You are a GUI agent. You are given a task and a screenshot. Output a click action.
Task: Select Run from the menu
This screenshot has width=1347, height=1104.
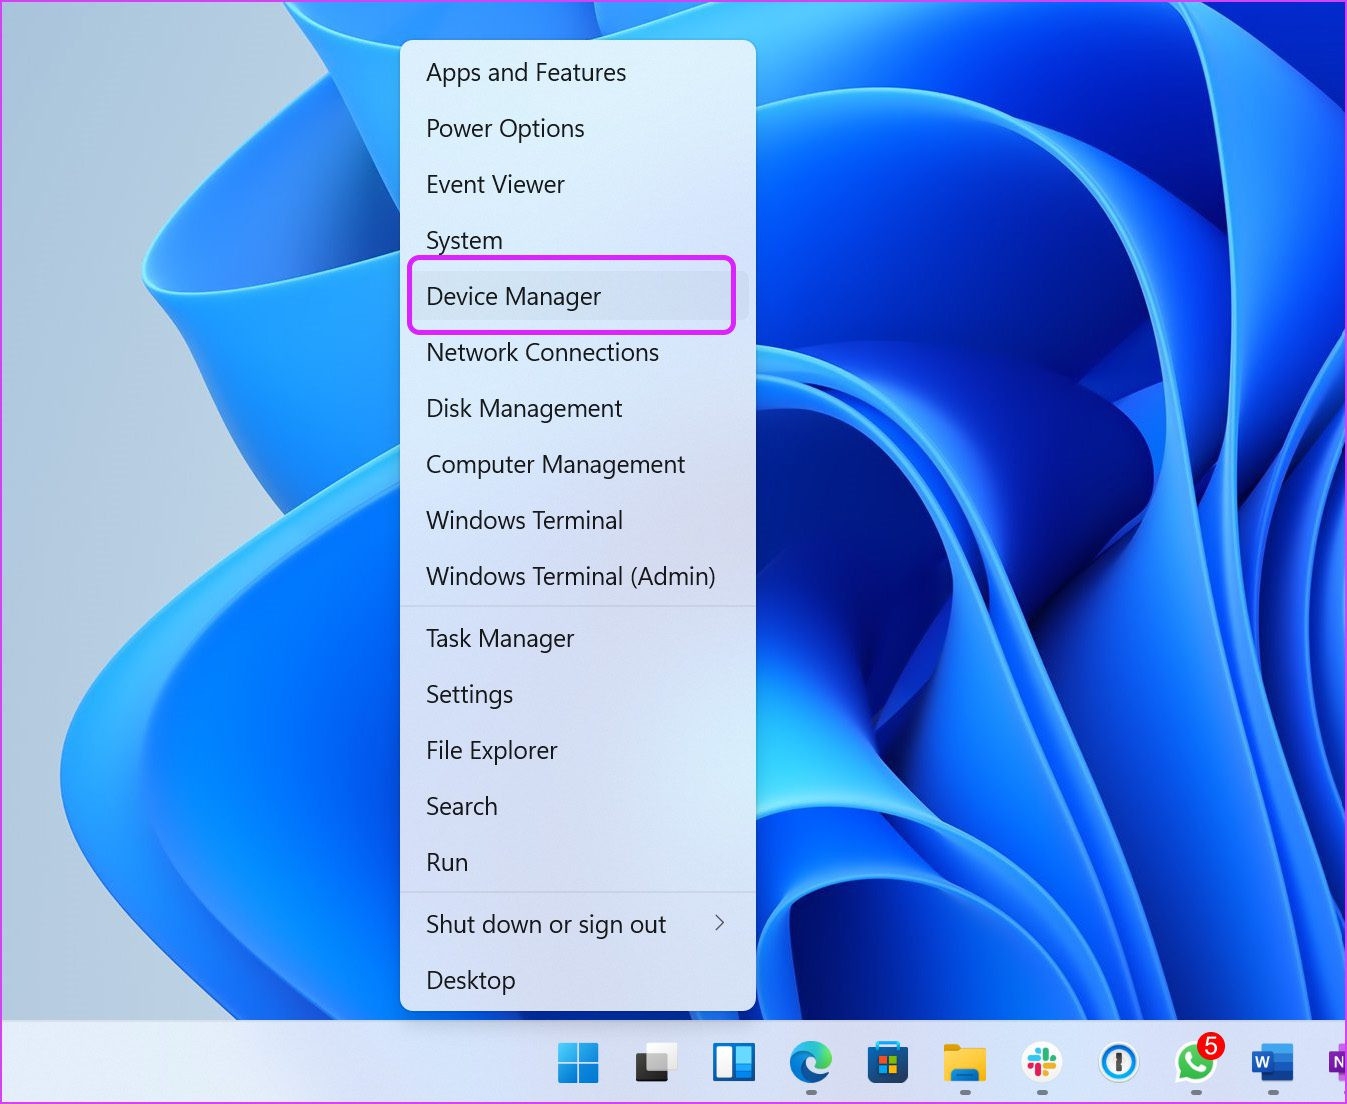[x=446, y=862]
